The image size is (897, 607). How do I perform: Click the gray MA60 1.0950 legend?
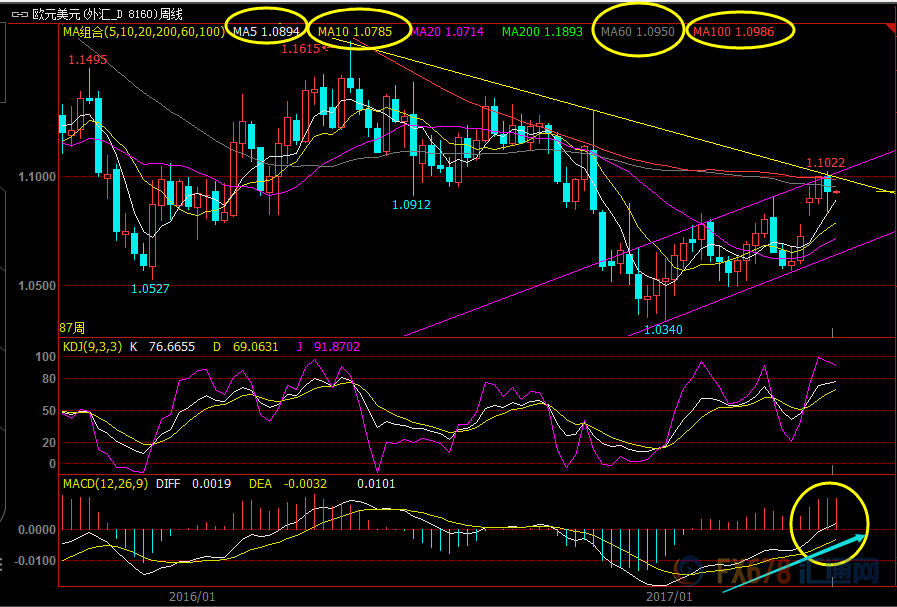pyautogui.click(x=638, y=32)
